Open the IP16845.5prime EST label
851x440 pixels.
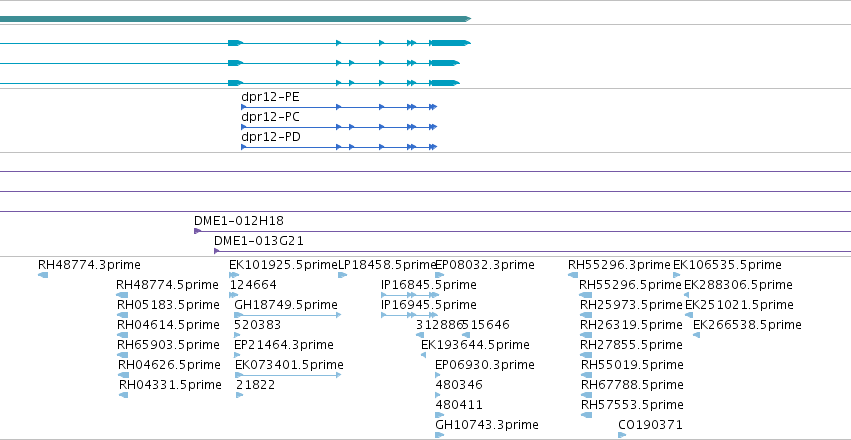pos(429,285)
